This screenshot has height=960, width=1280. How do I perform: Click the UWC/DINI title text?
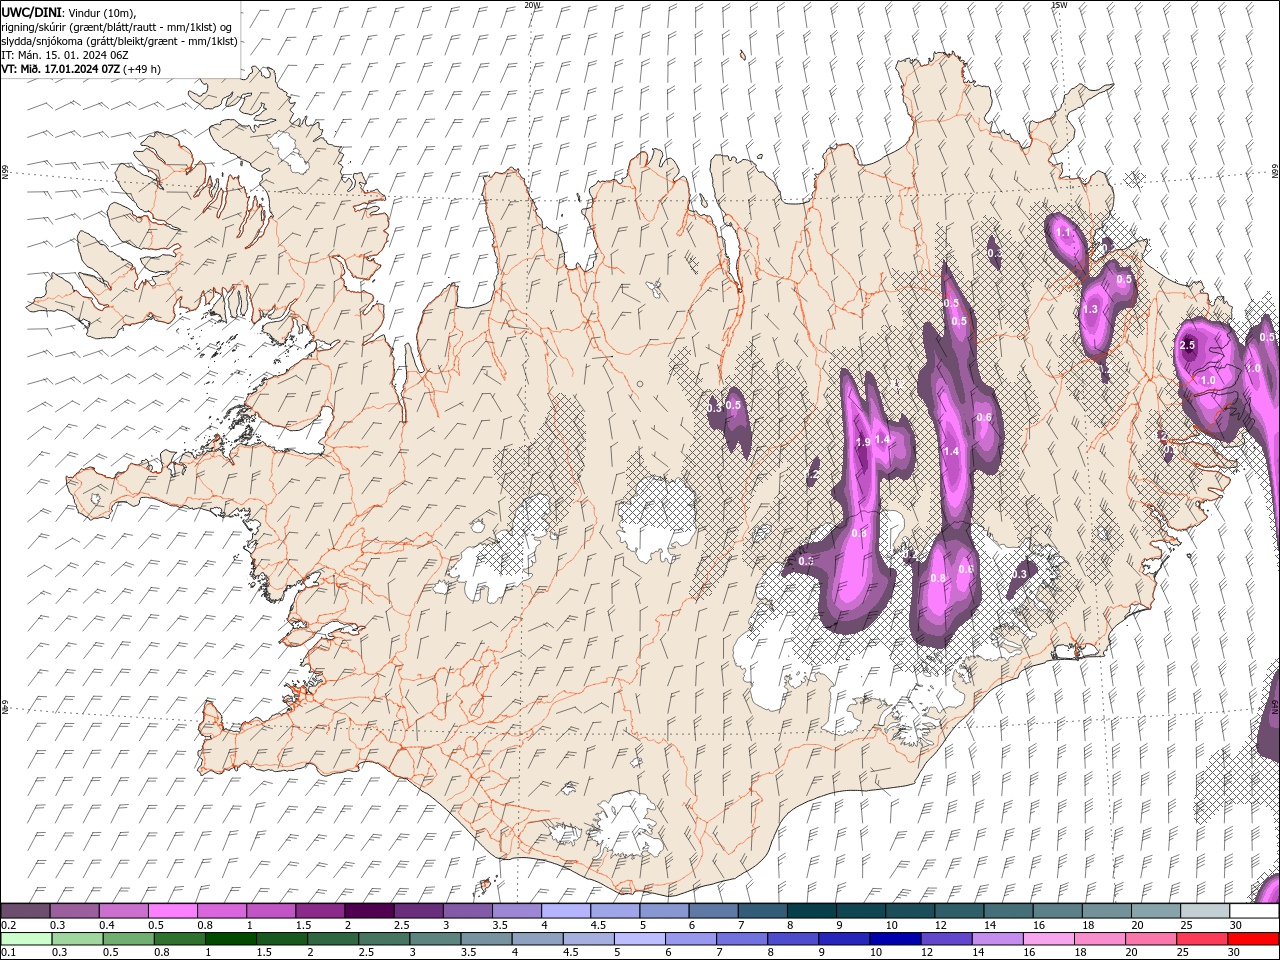(30, 12)
